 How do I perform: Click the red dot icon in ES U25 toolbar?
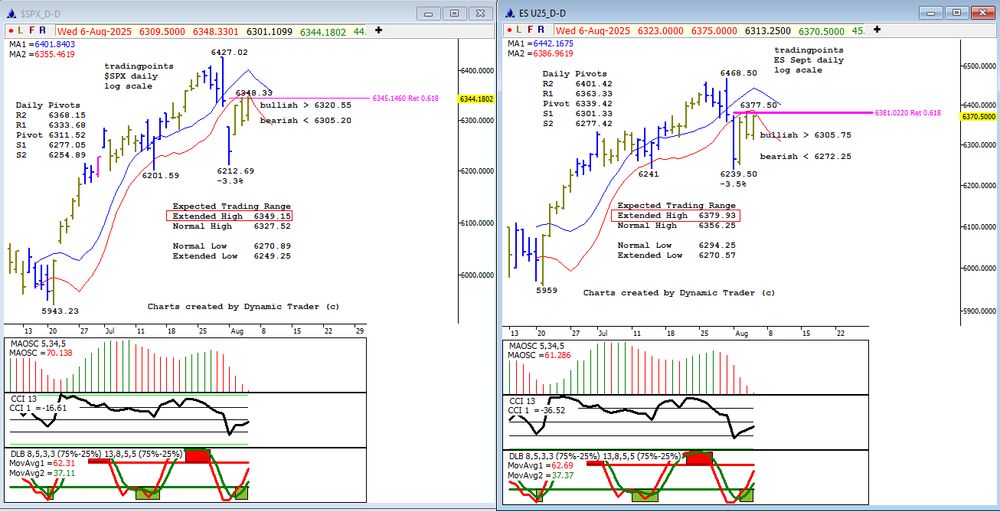click(x=511, y=30)
